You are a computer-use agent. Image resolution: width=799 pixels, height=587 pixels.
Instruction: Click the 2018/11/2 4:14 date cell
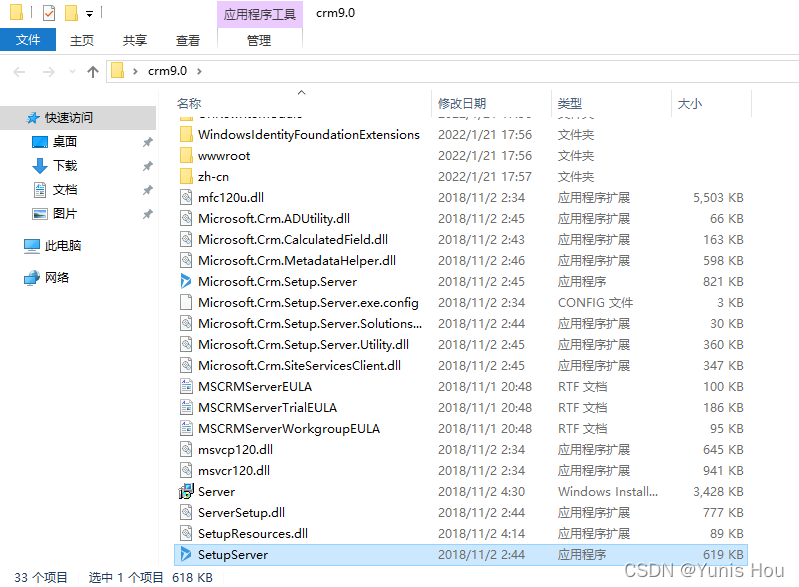tap(481, 533)
